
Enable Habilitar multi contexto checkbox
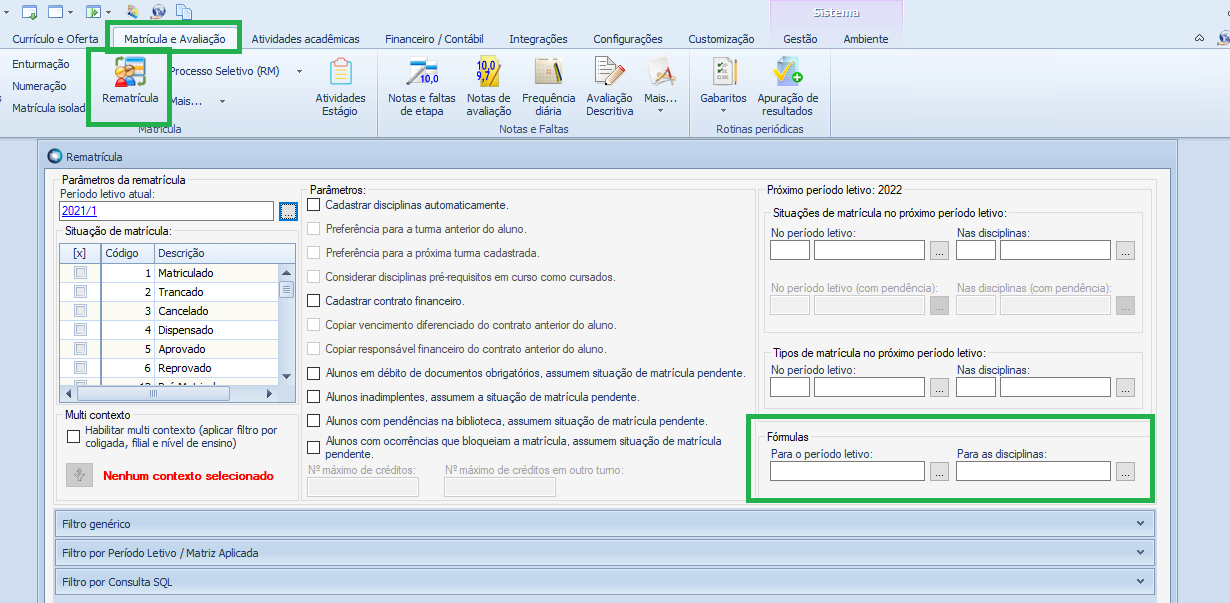(x=73, y=436)
